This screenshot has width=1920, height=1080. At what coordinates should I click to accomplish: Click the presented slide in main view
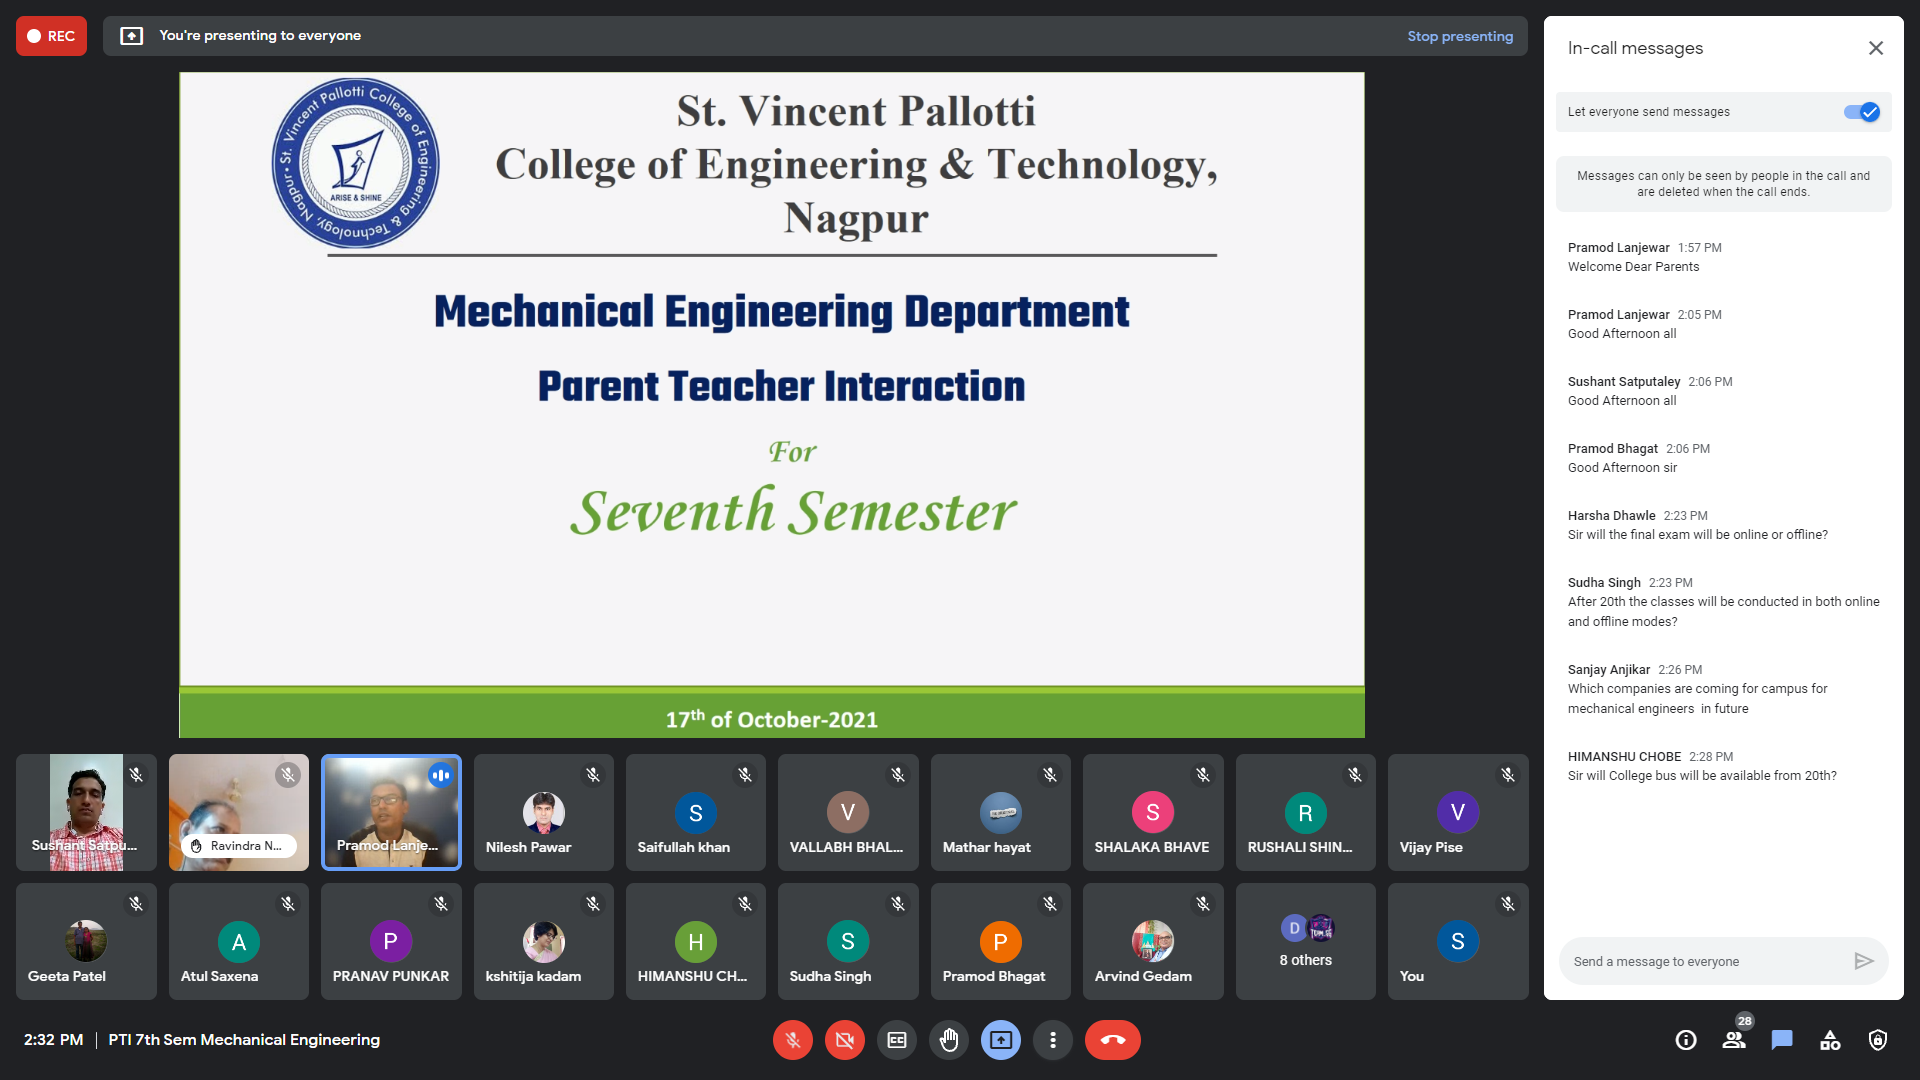click(x=772, y=405)
